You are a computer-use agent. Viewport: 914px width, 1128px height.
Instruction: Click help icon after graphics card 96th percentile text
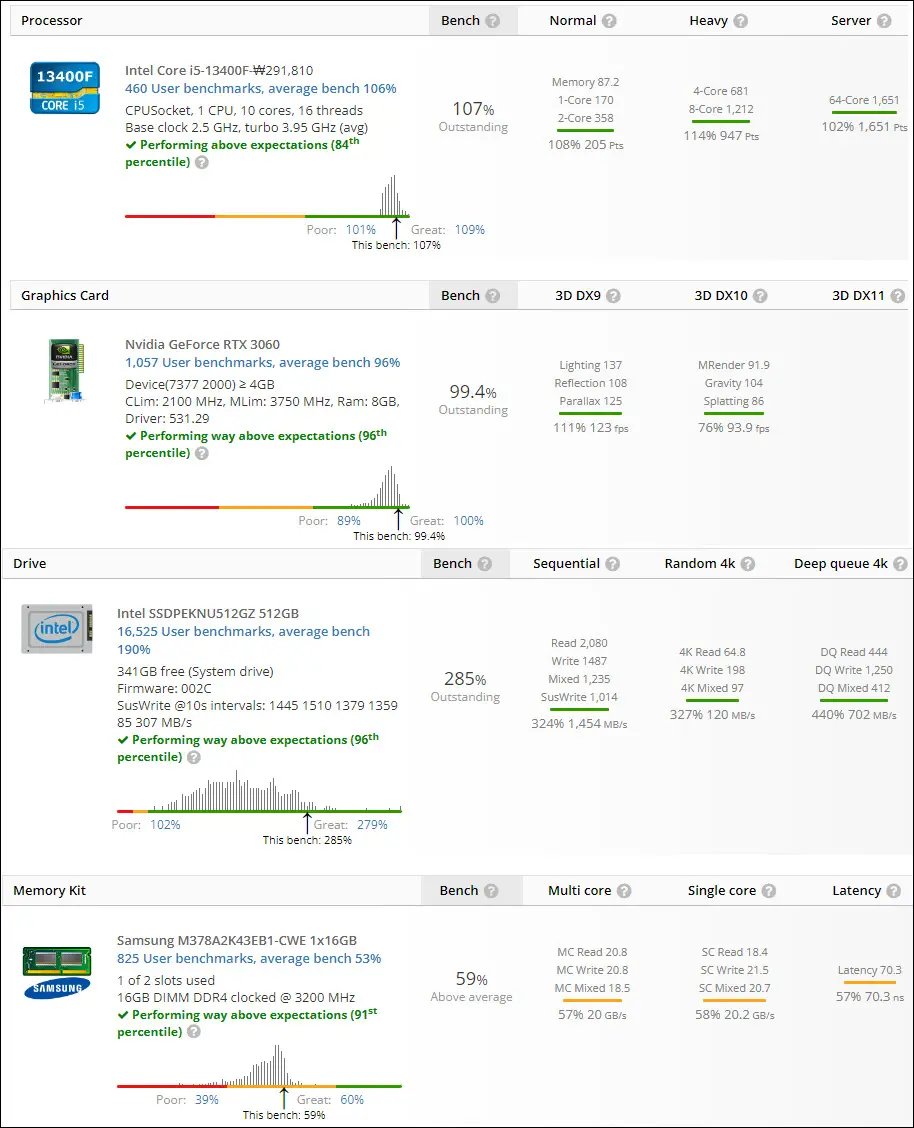[202, 453]
